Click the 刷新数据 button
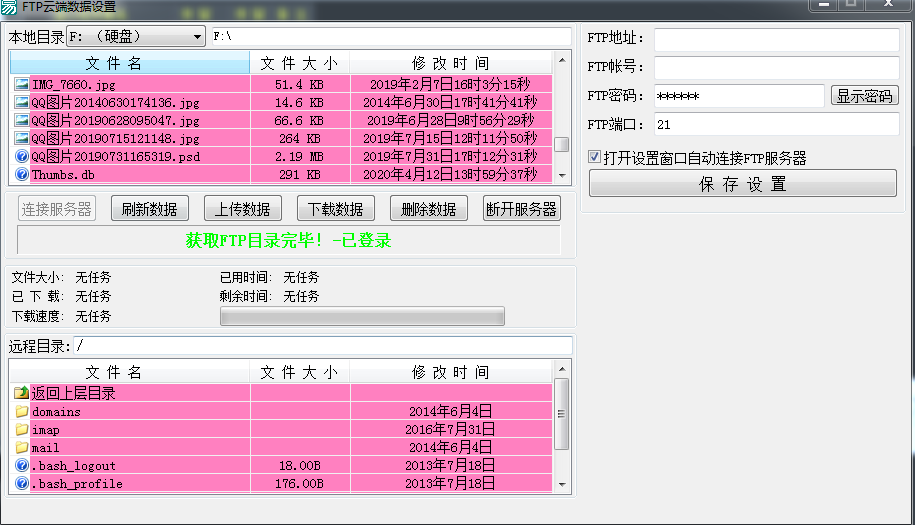The width and height of the screenshot is (915, 525). point(149,209)
